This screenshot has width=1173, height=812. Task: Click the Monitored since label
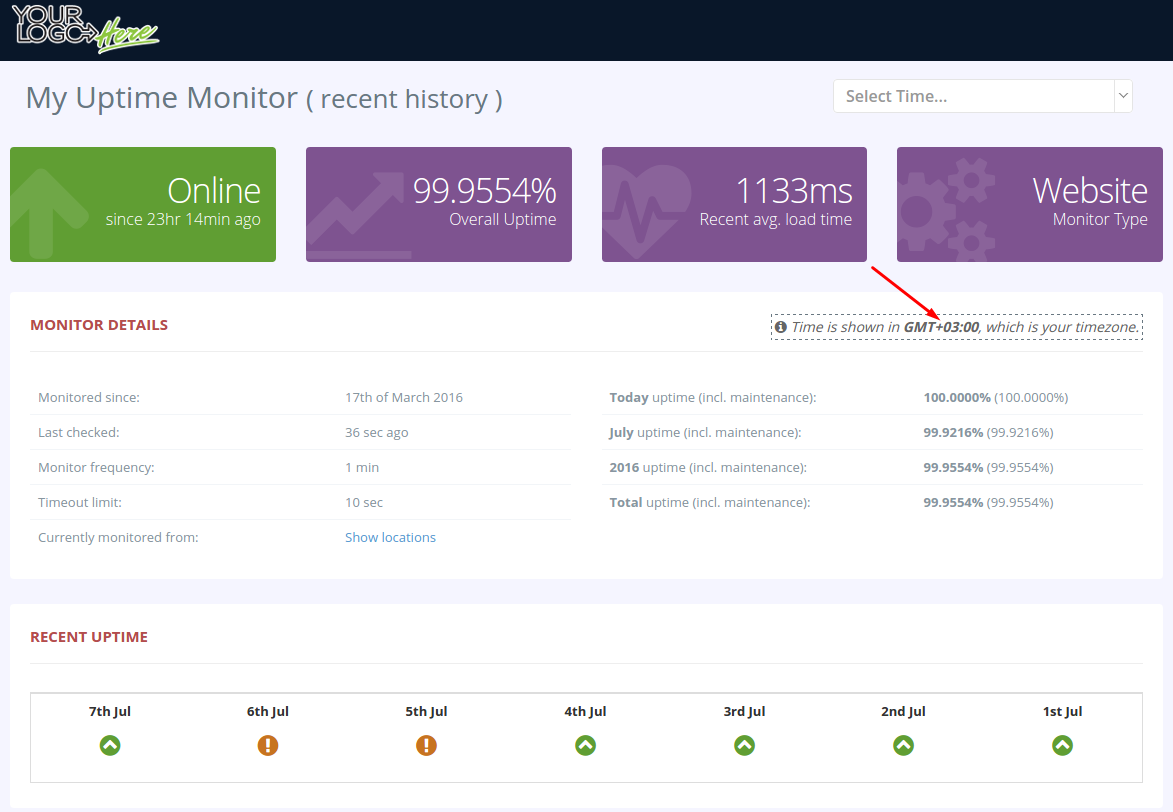[x=89, y=397]
